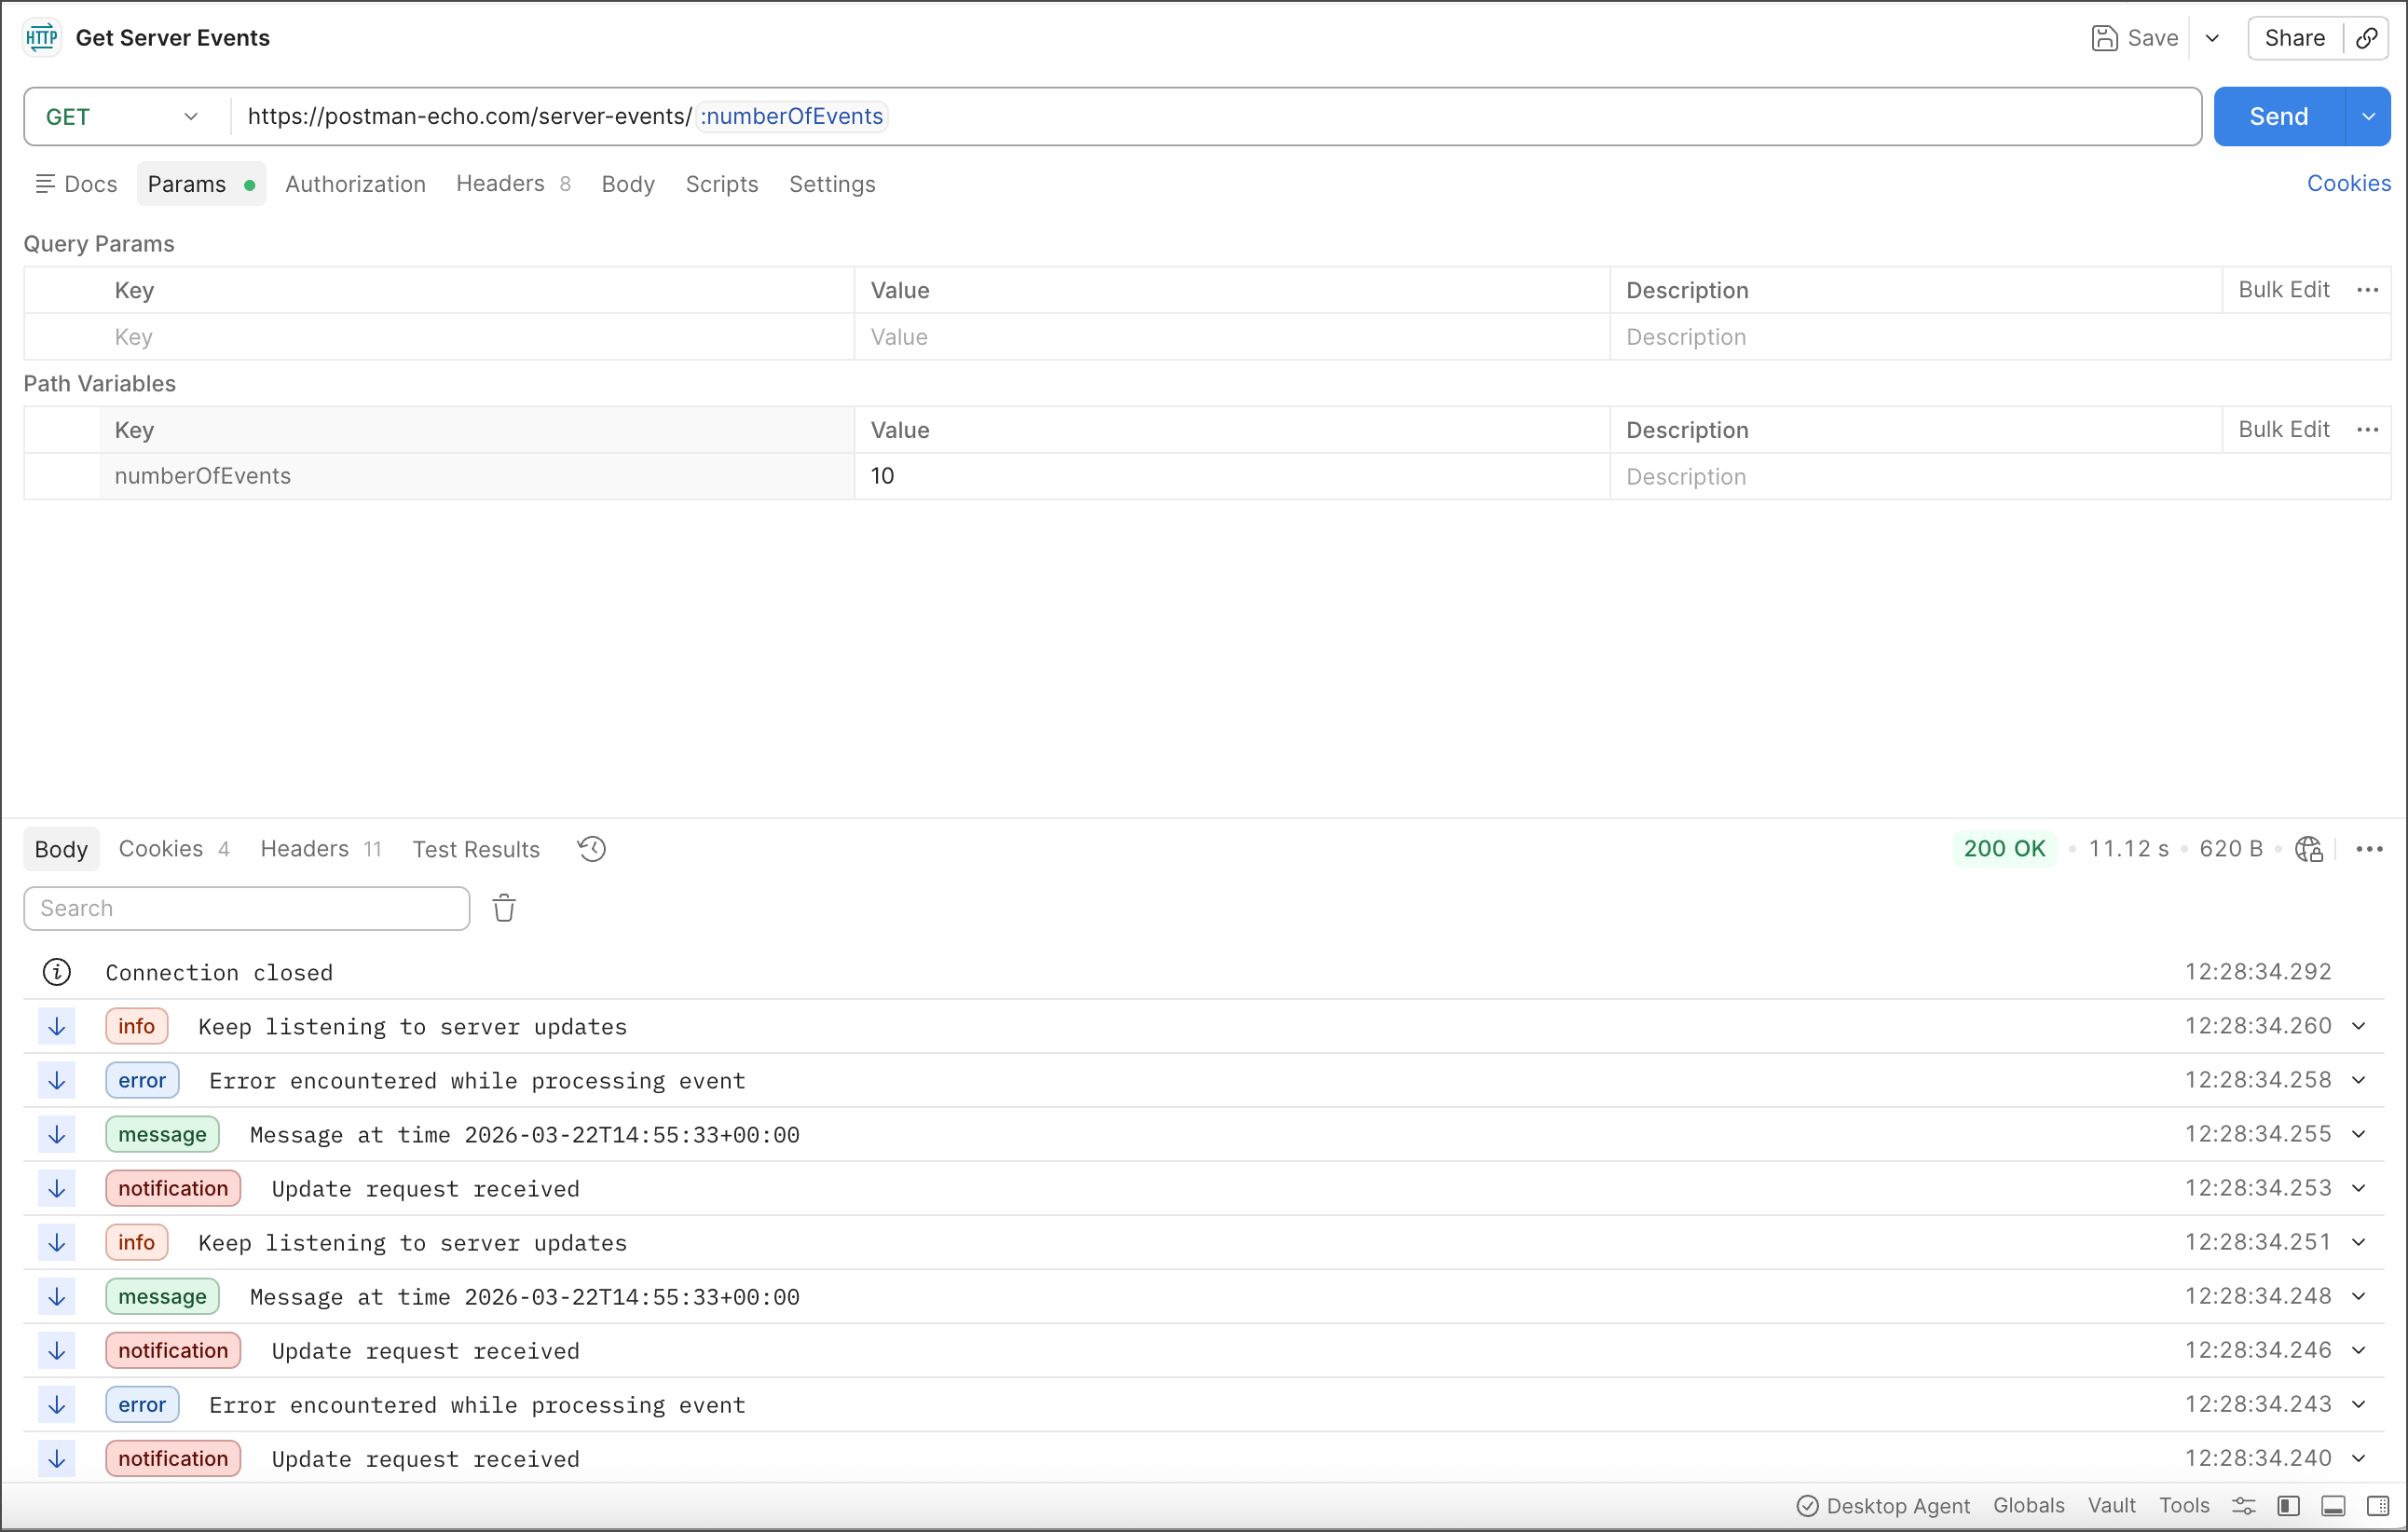The width and height of the screenshot is (2408, 1532).
Task: Click the network globe lock icon
Action: [2308, 849]
